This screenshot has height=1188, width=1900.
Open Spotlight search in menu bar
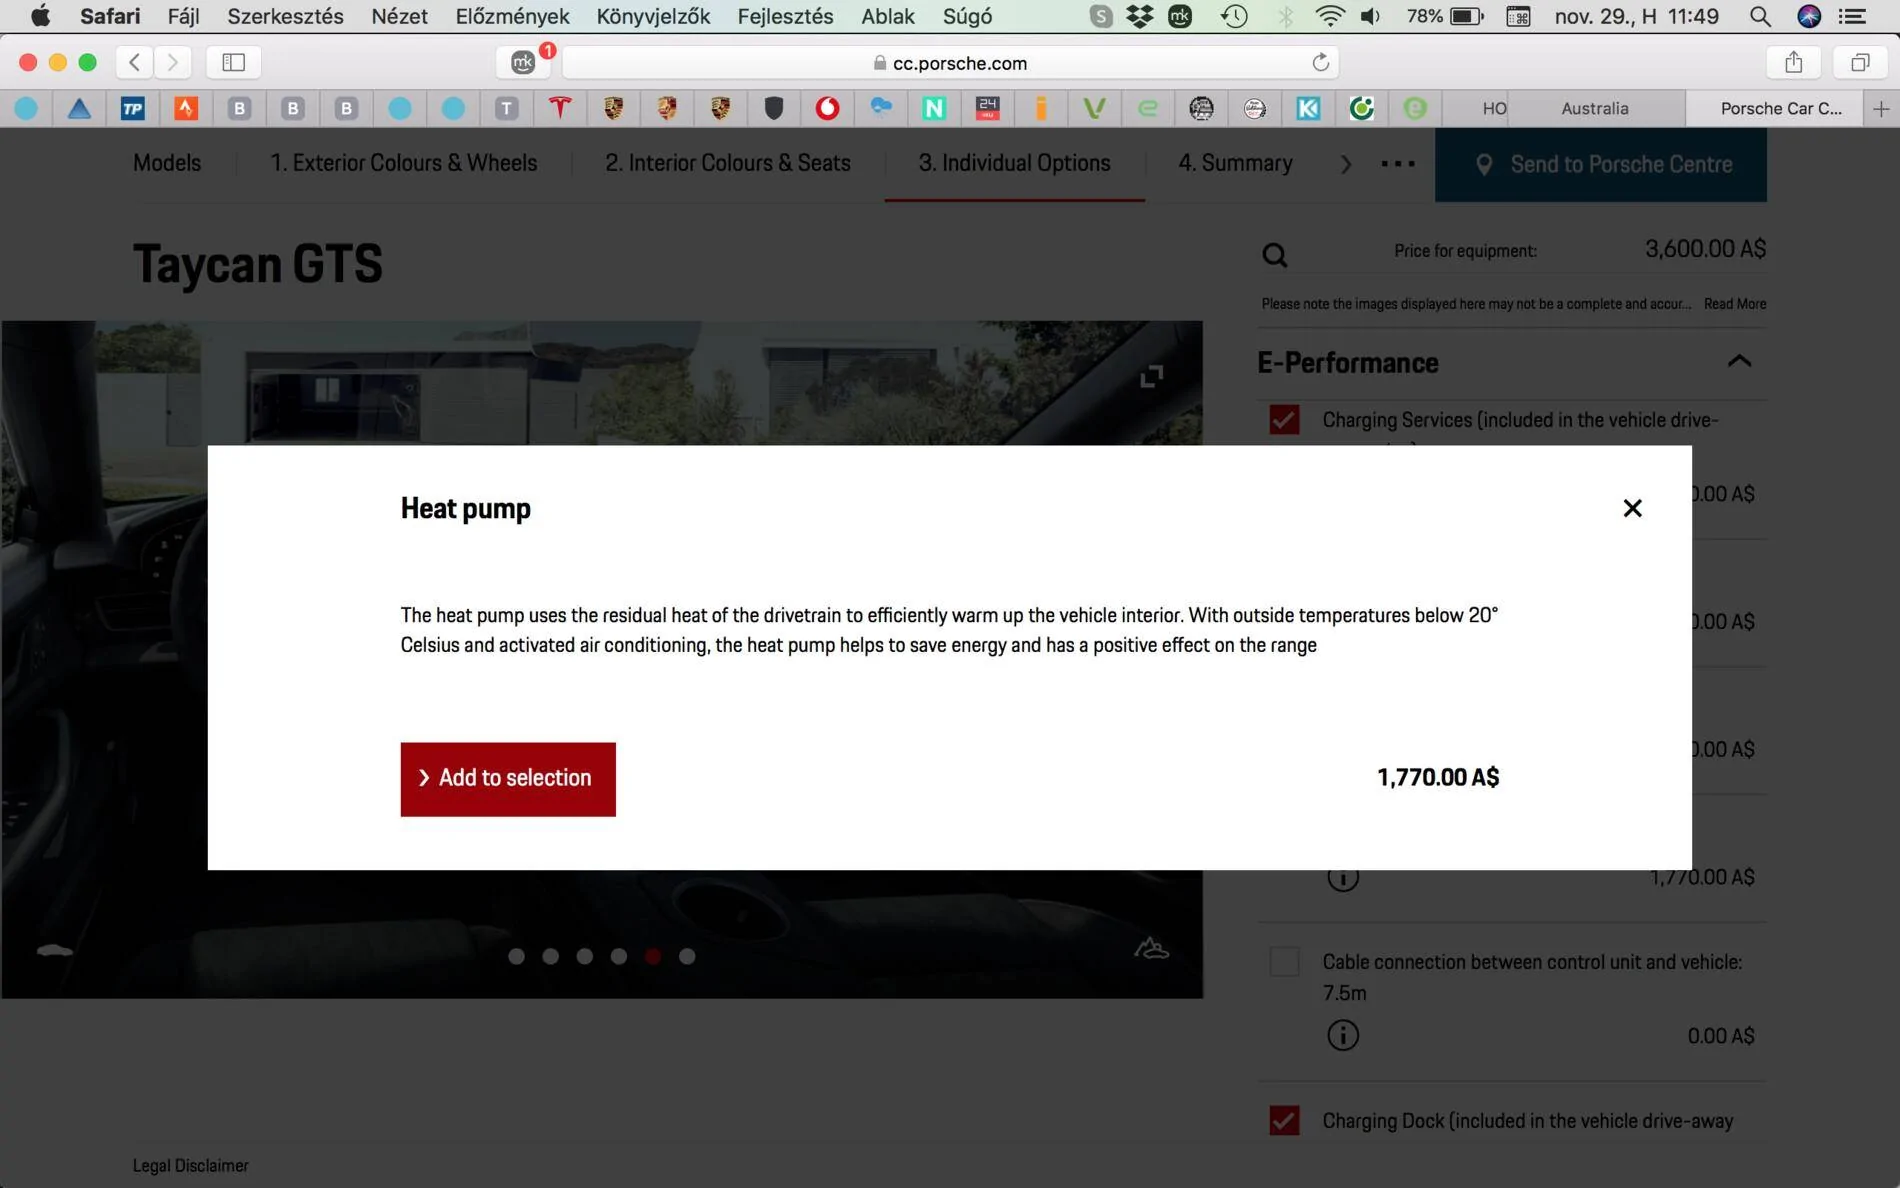[x=1760, y=16]
